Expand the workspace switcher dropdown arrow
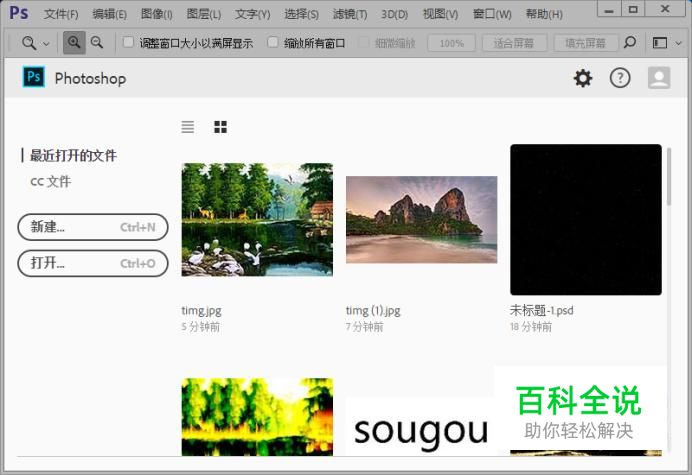The width and height of the screenshot is (692, 475). [679, 43]
